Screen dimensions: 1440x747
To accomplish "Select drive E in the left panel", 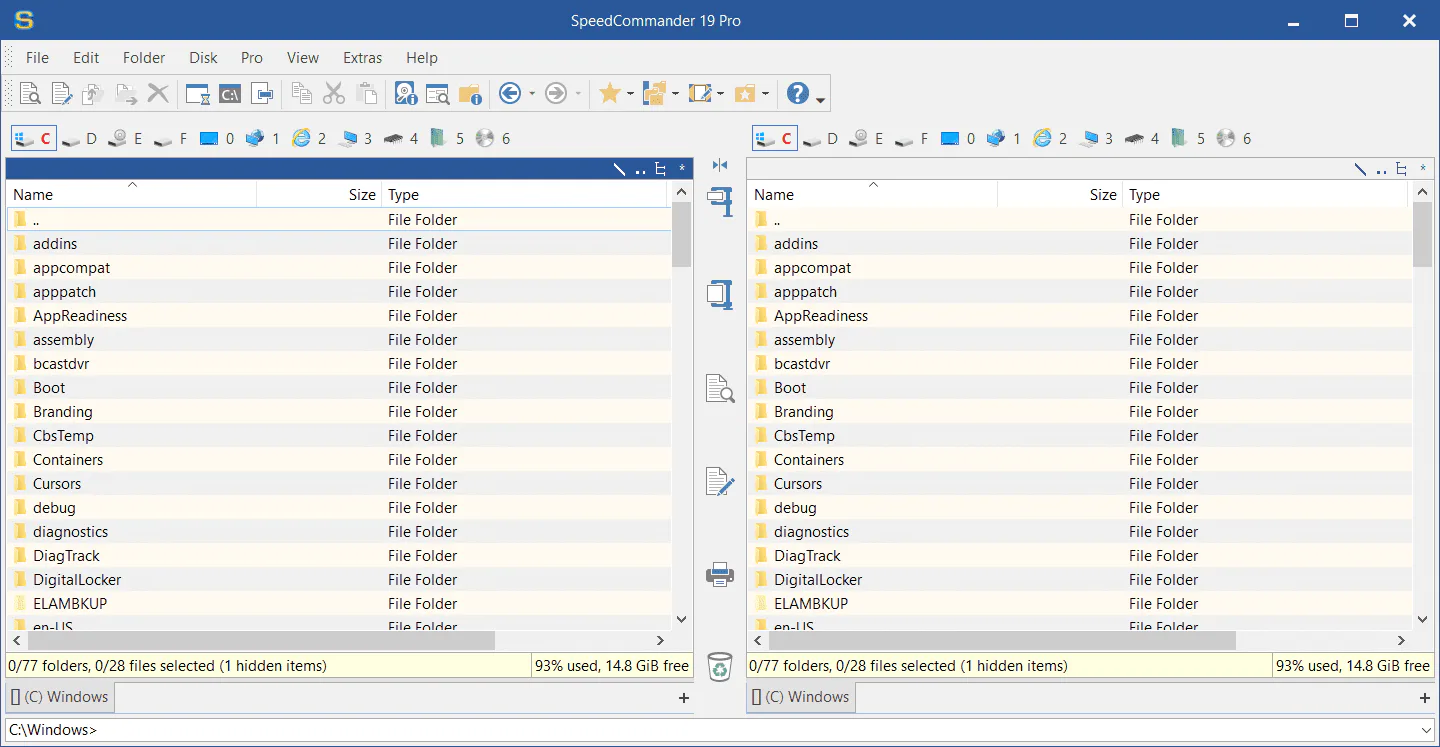I will 125,139.
